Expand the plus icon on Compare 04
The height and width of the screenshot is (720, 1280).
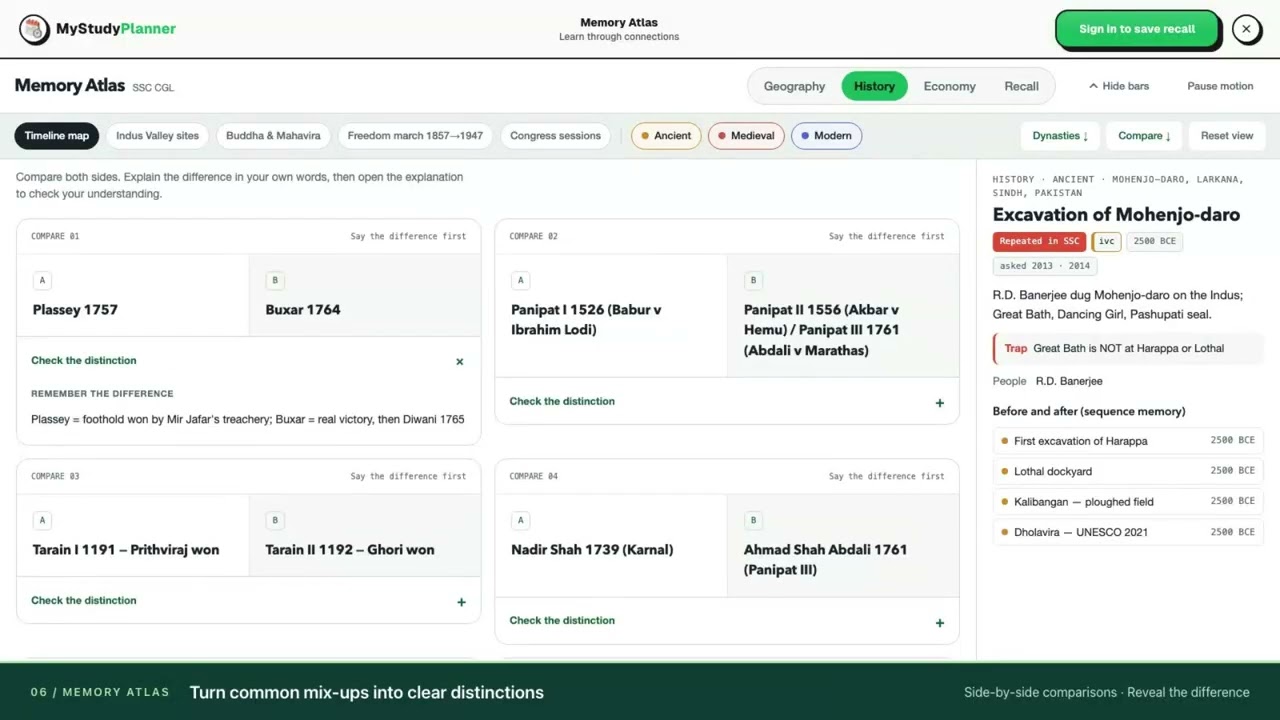(939, 623)
